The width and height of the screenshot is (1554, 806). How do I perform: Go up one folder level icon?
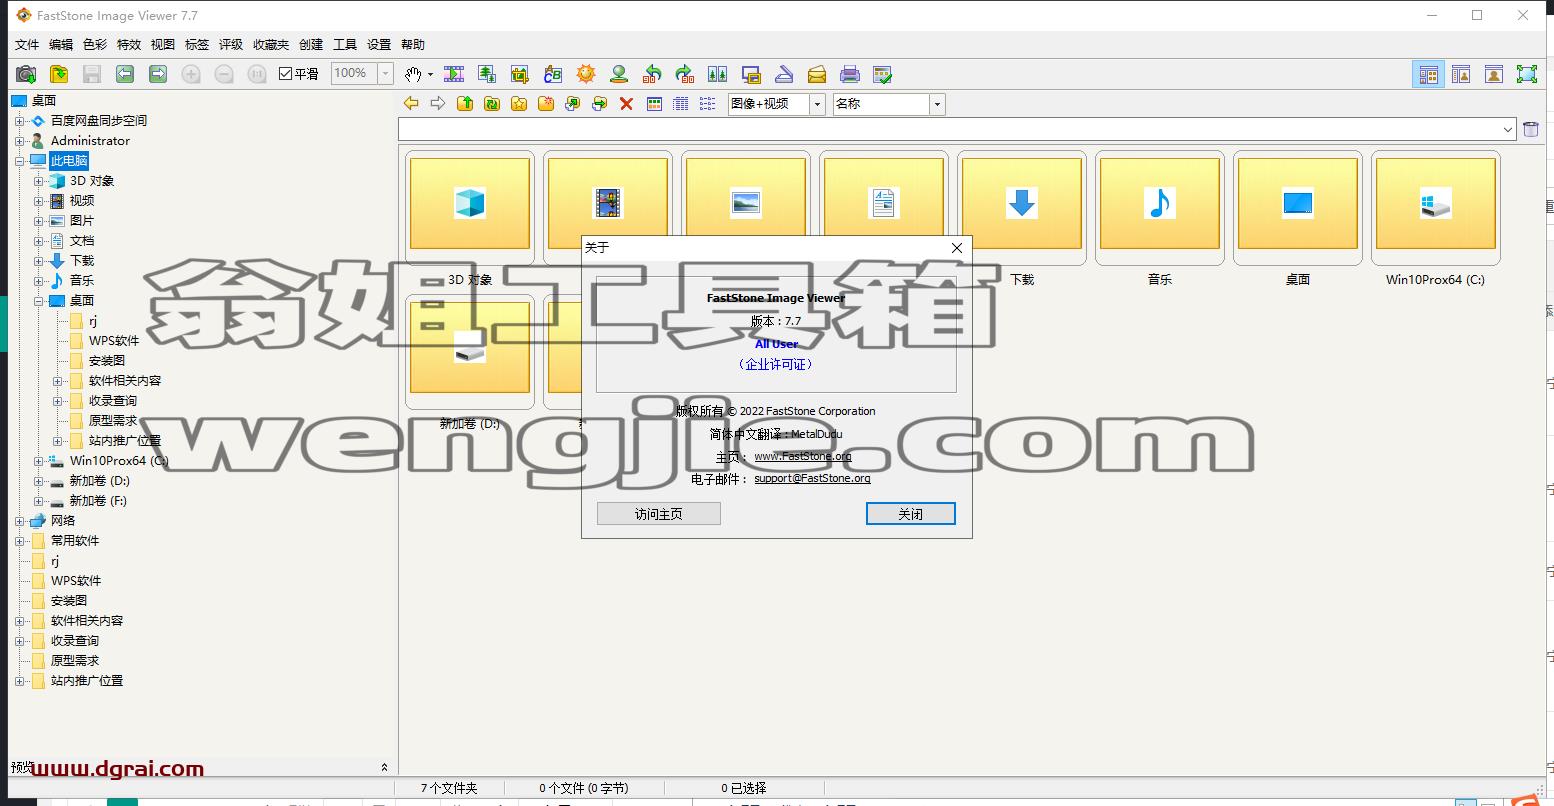point(464,104)
